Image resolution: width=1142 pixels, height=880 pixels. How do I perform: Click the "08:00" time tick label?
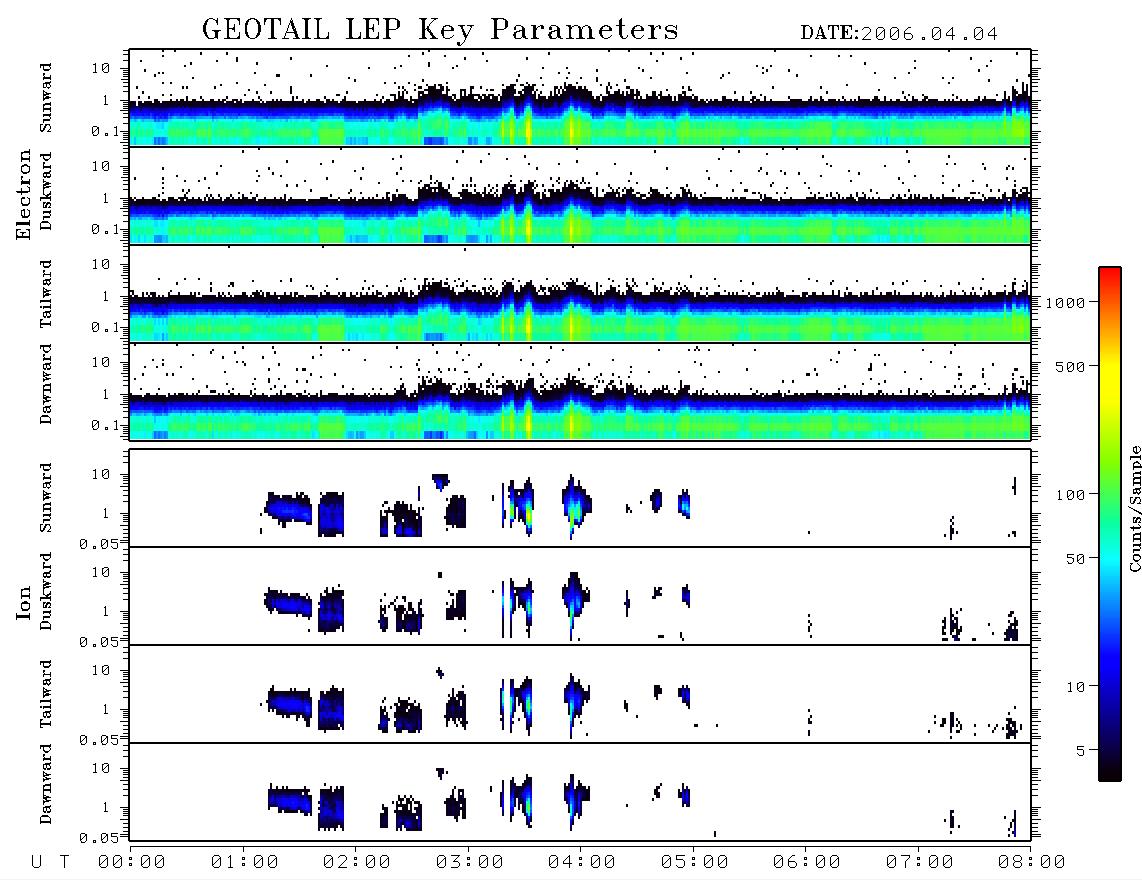click(x=1032, y=862)
